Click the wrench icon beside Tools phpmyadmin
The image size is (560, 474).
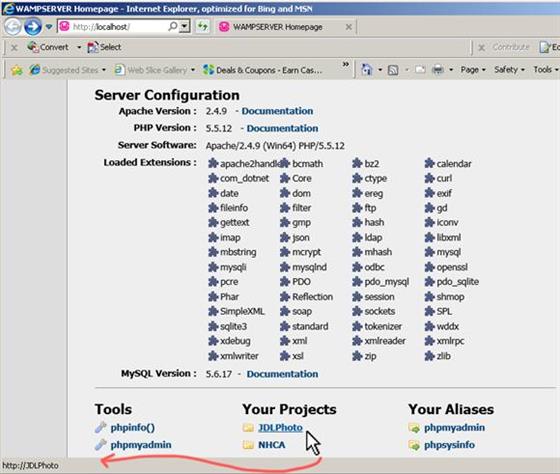click(x=101, y=445)
